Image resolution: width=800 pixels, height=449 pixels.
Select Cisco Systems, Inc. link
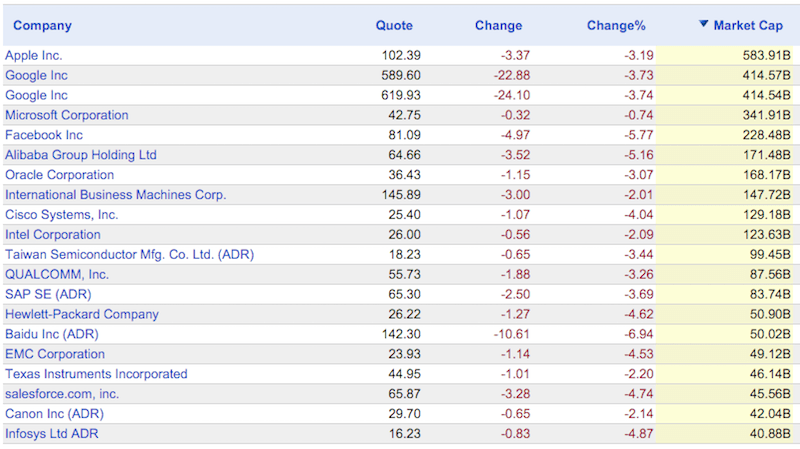(x=62, y=215)
